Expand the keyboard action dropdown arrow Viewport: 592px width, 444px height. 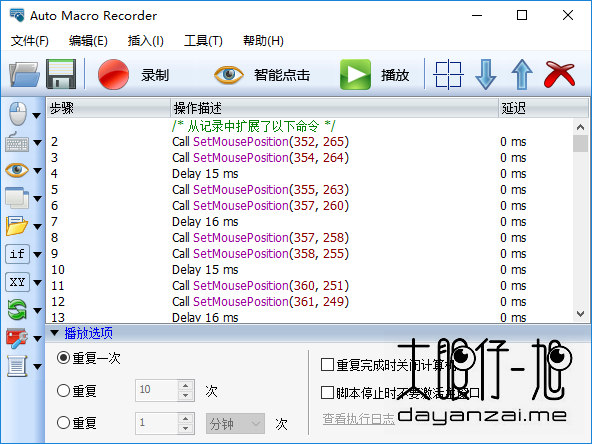pyautogui.click(x=37, y=143)
